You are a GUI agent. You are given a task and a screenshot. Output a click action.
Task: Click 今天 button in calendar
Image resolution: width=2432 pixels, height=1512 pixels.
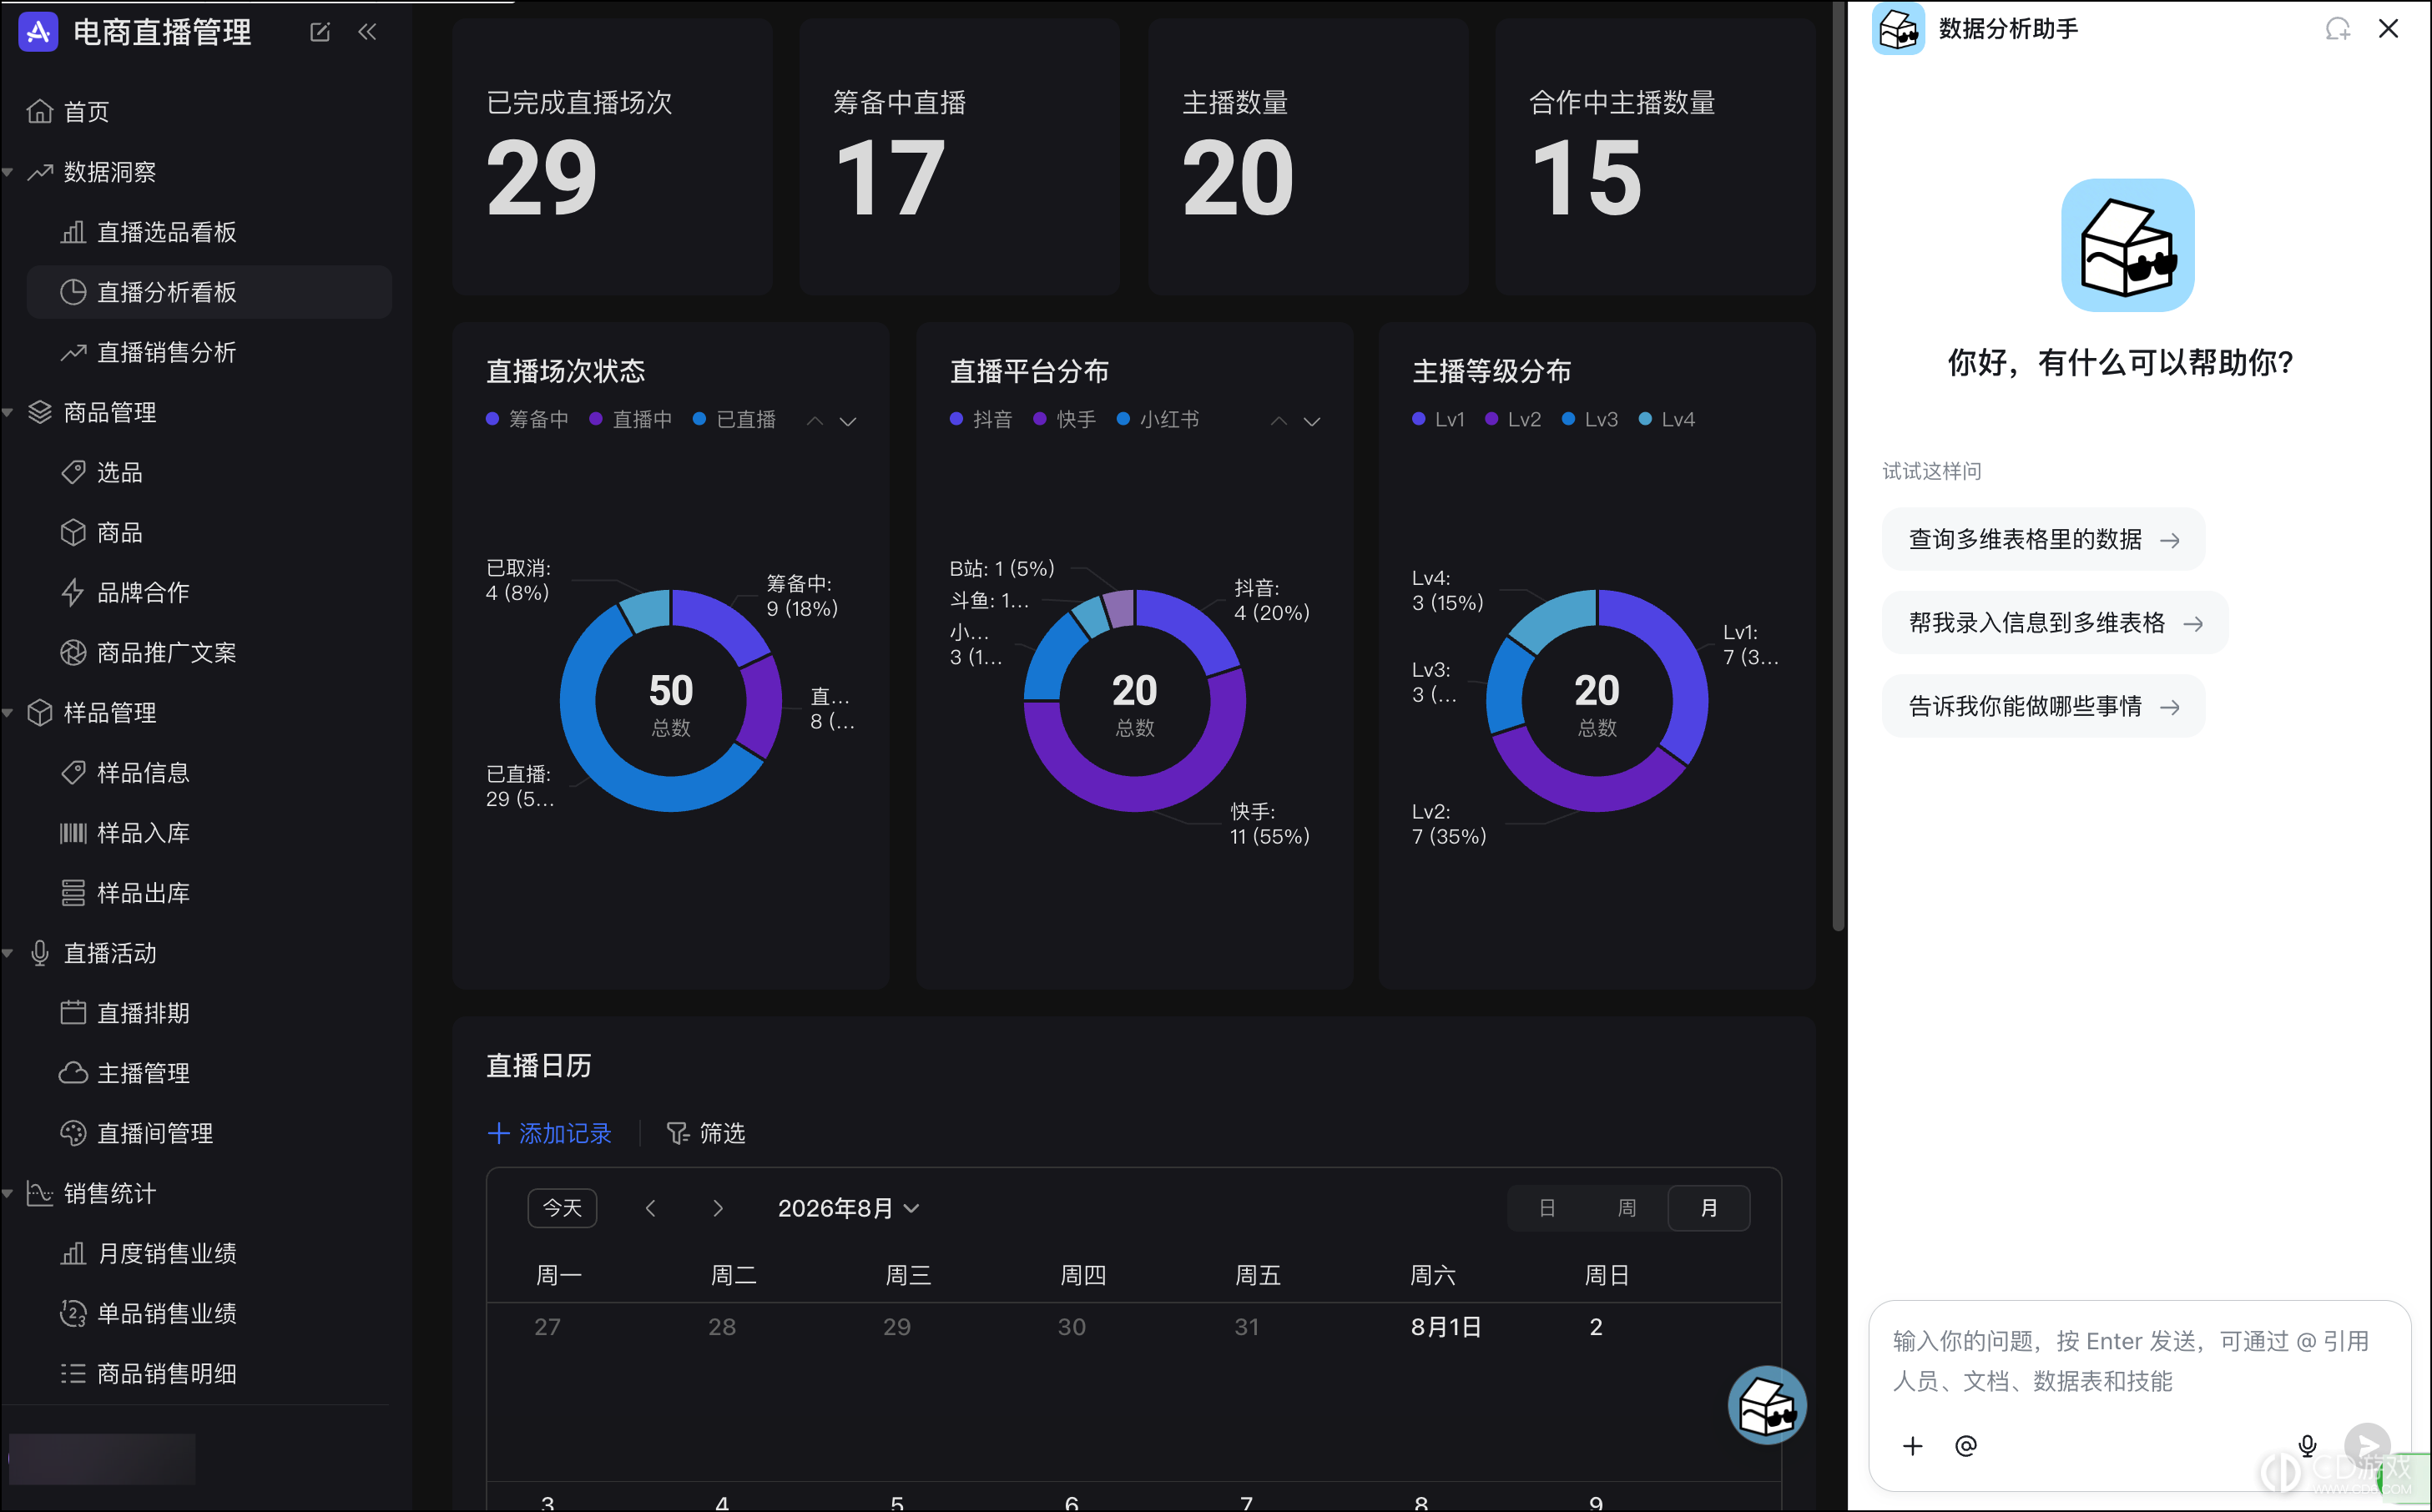[562, 1208]
